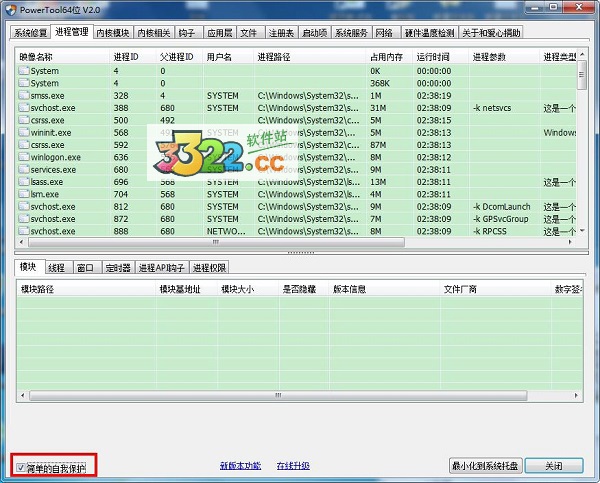
Task: Open the 内核模块 tab
Action: coord(112,33)
